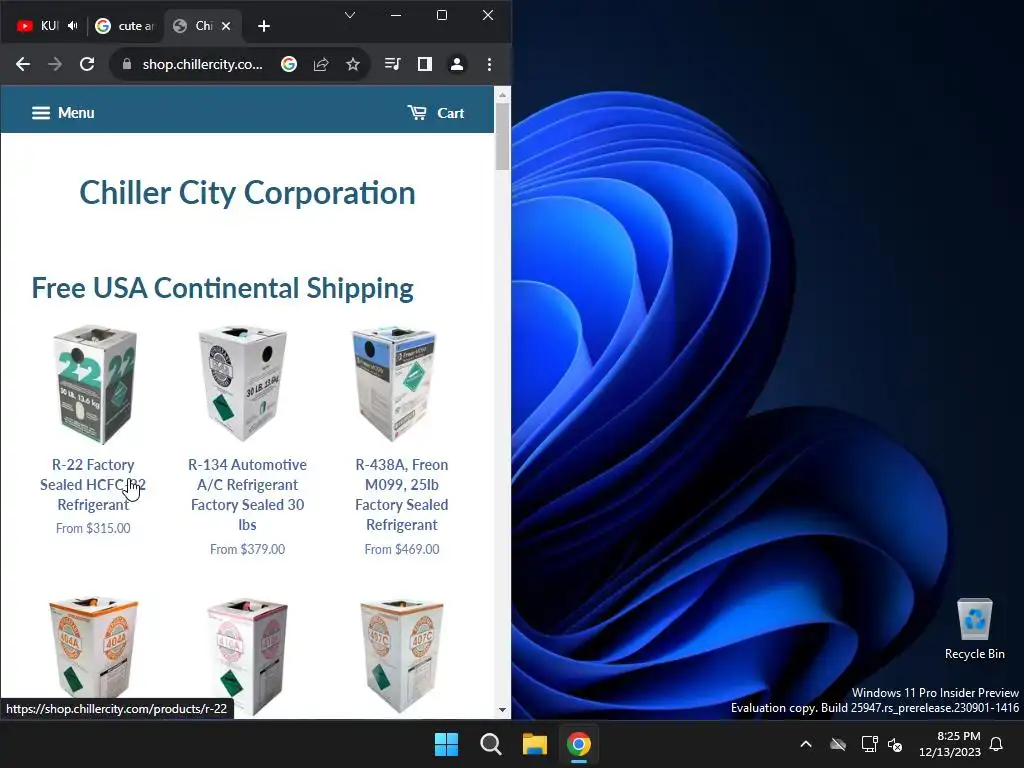Open R-22 Factory Sealed HCFC link
This screenshot has height=768, width=1024.
93,485
